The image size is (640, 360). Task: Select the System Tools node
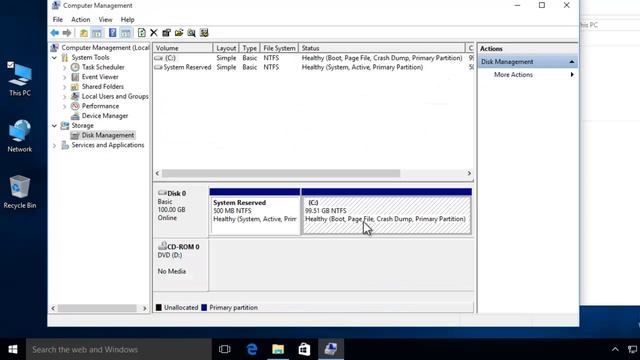[x=90, y=58]
